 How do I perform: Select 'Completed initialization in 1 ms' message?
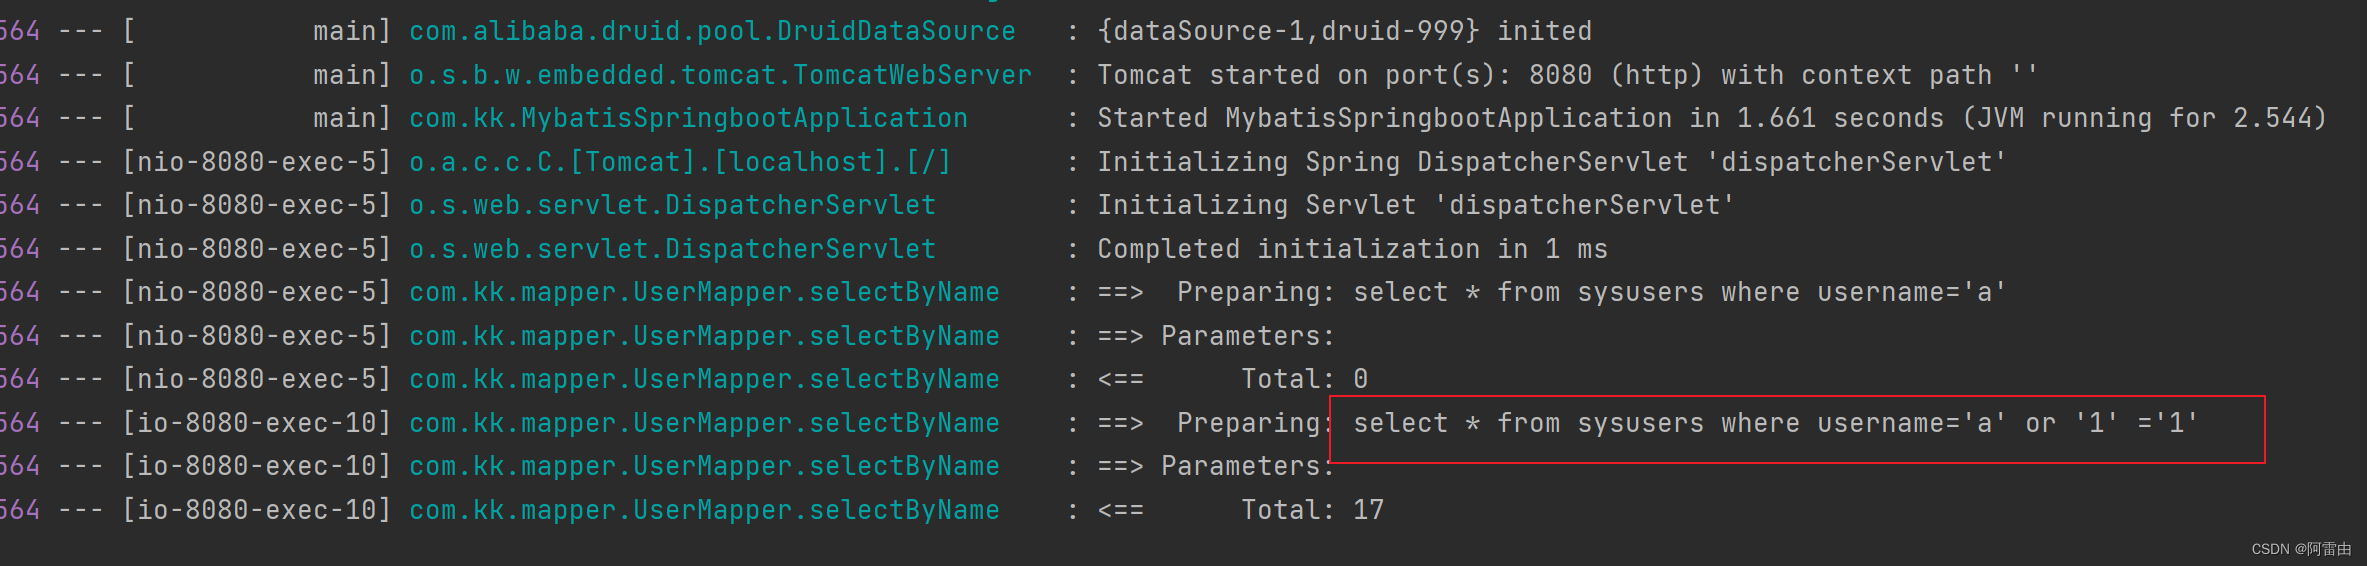click(x=1352, y=249)
